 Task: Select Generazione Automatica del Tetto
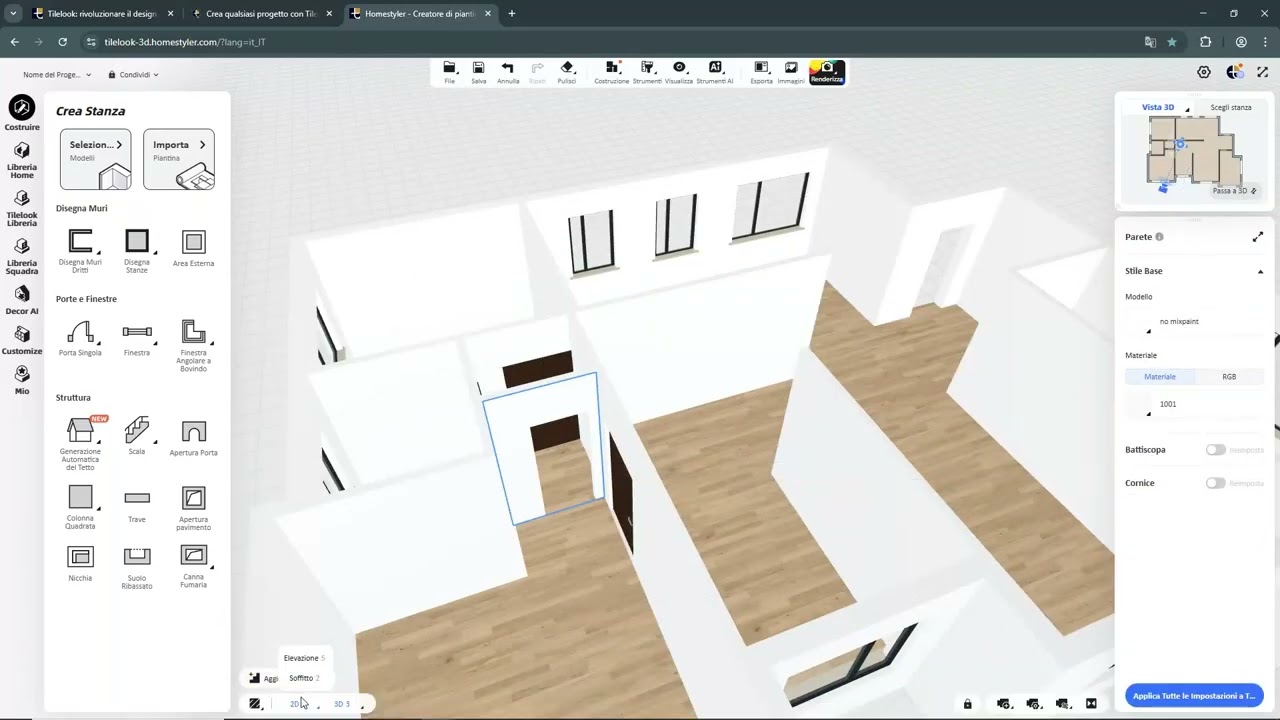click(80, 443)
